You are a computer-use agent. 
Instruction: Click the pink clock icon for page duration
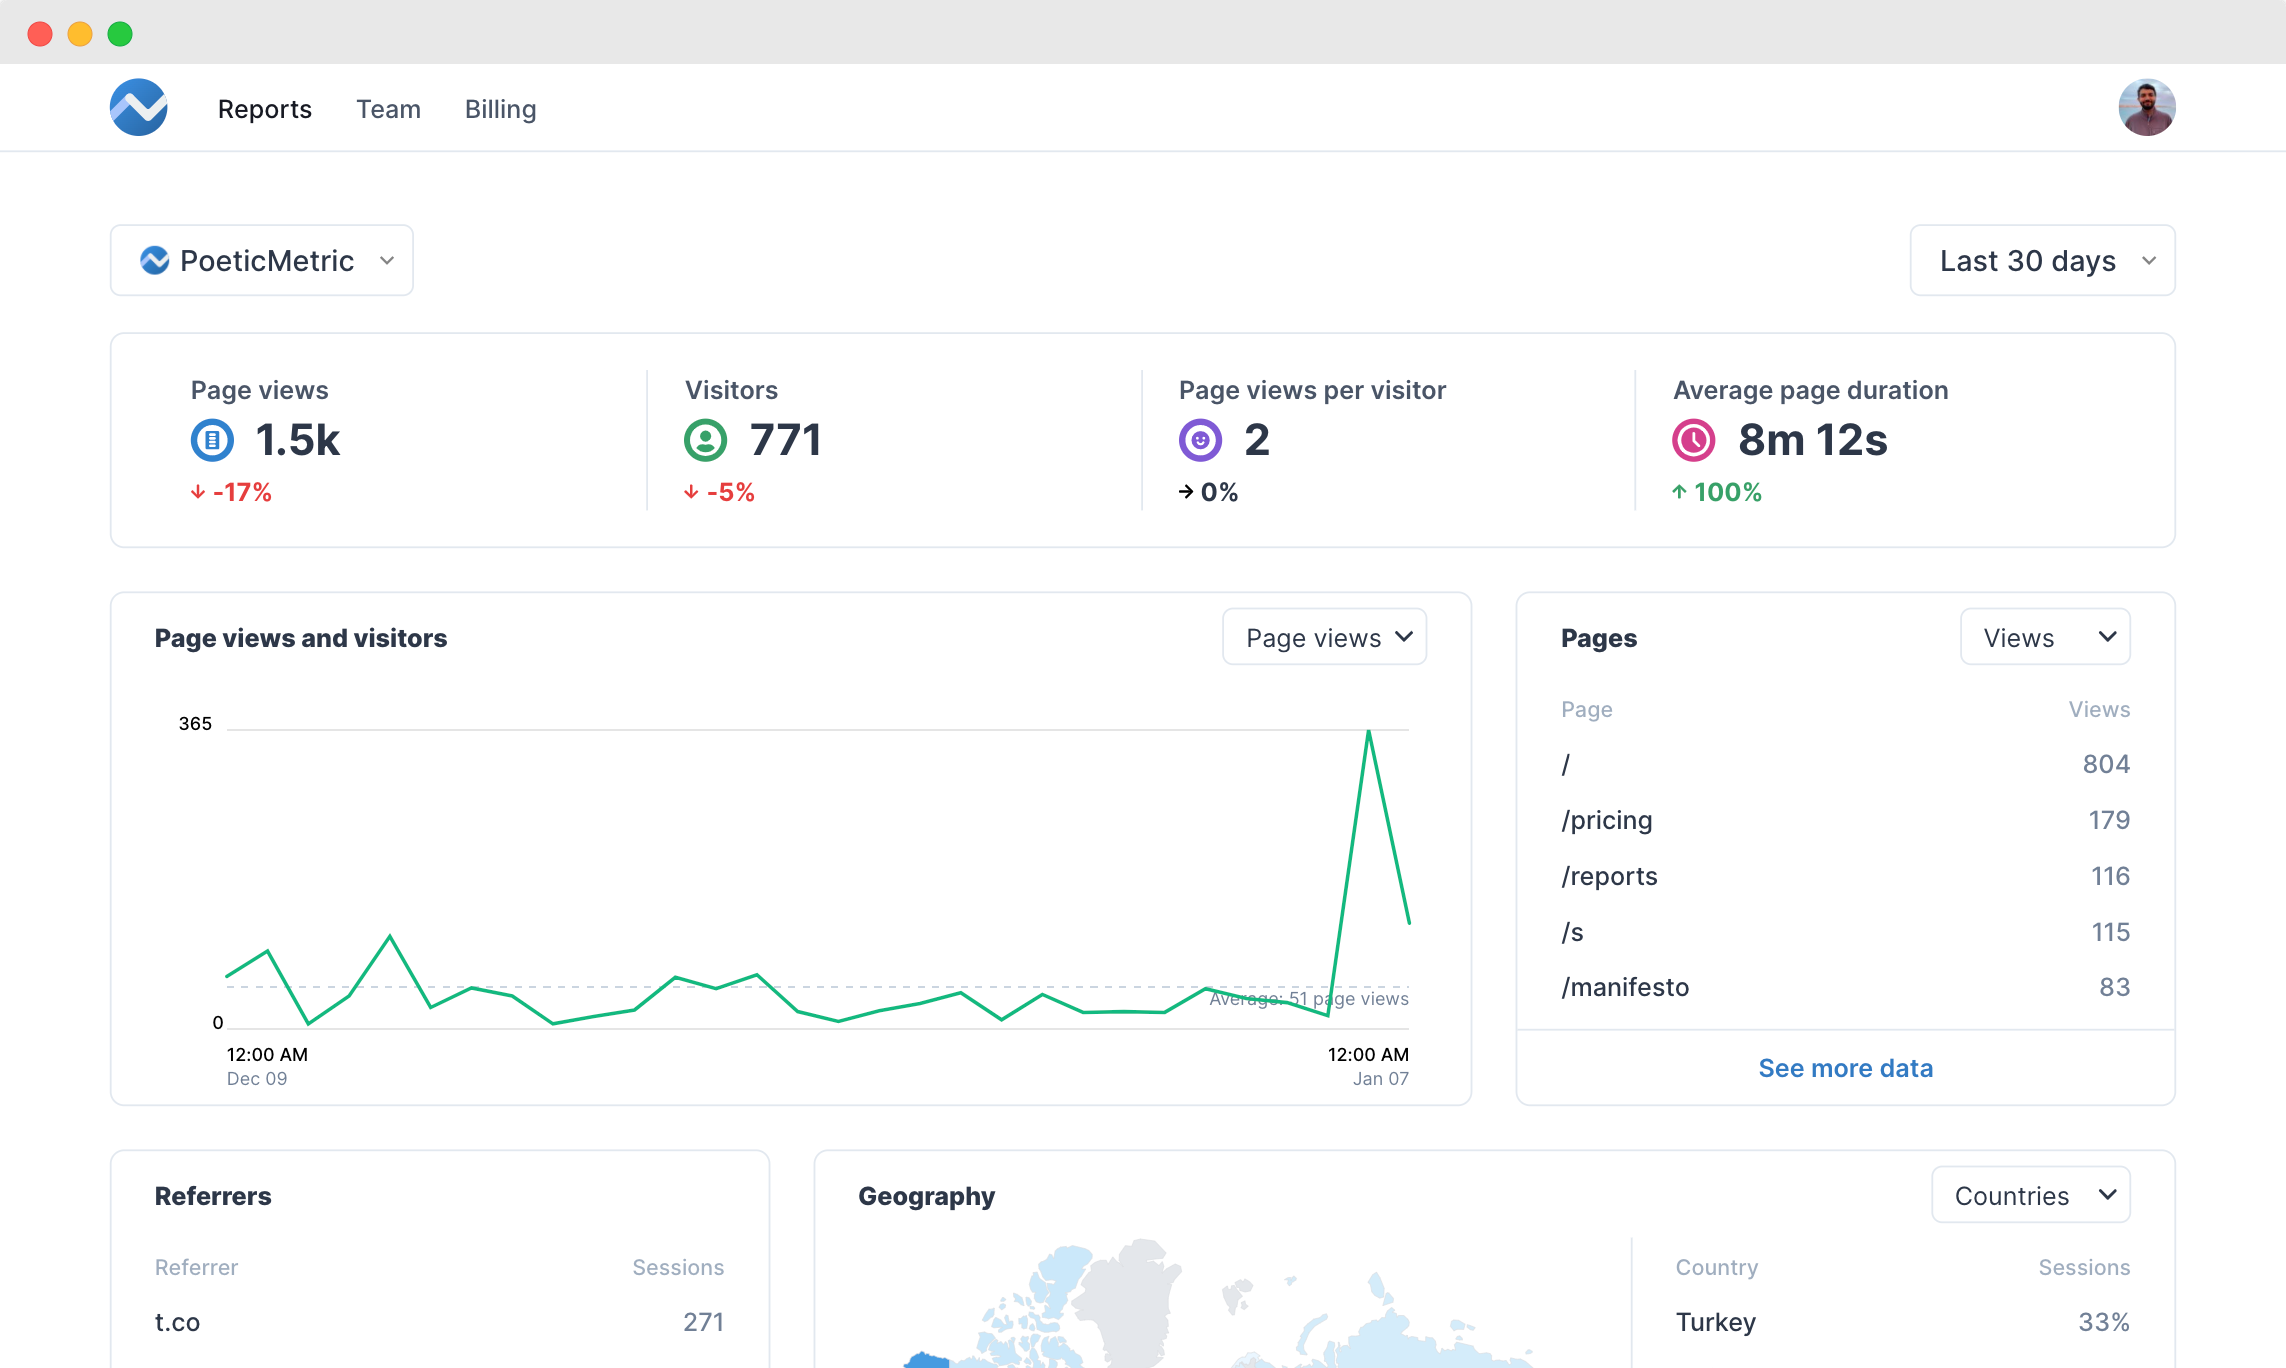1694,440
